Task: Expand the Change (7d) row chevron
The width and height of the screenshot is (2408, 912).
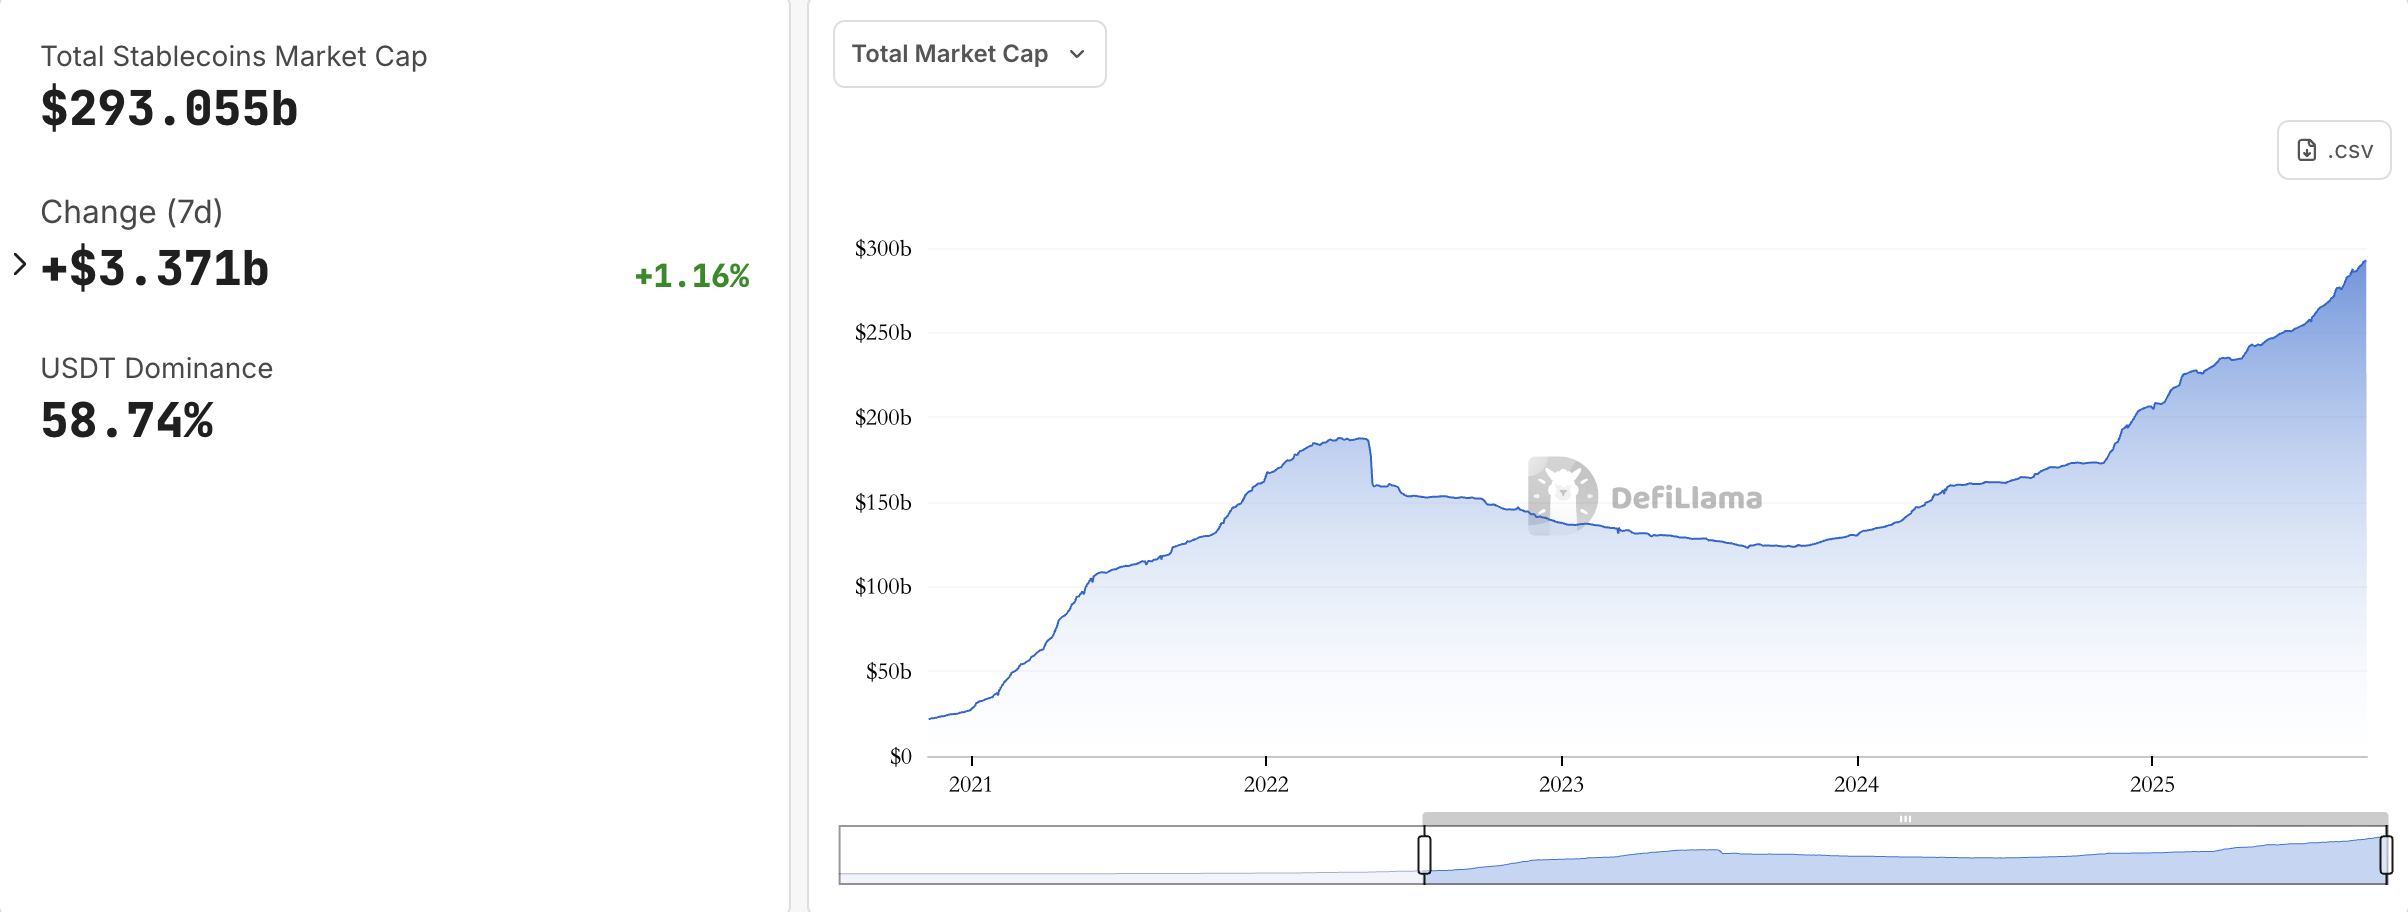Action: tap(19, 264)
